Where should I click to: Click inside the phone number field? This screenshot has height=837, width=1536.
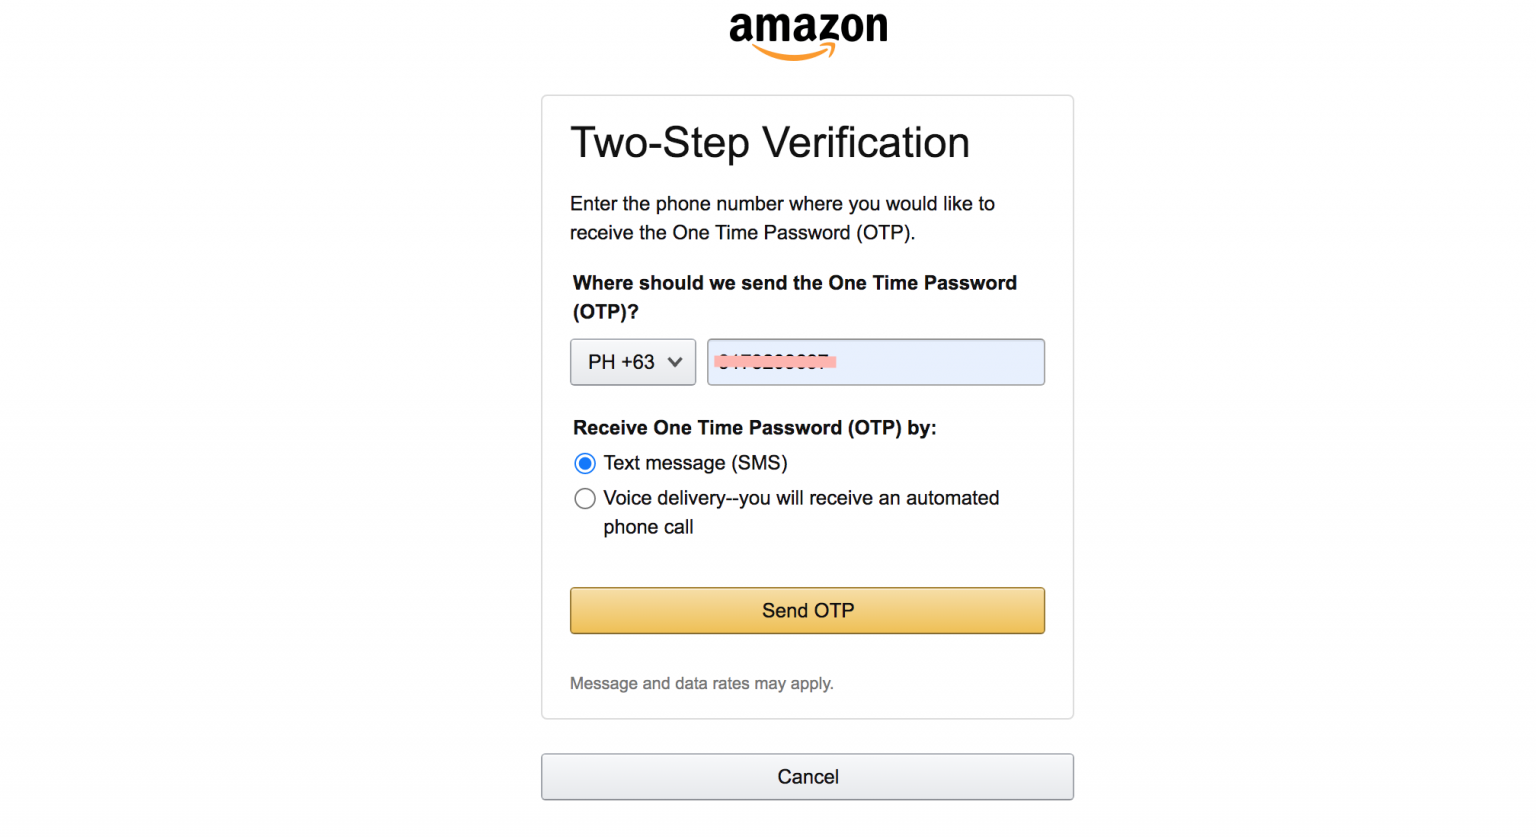click(875, 362)
